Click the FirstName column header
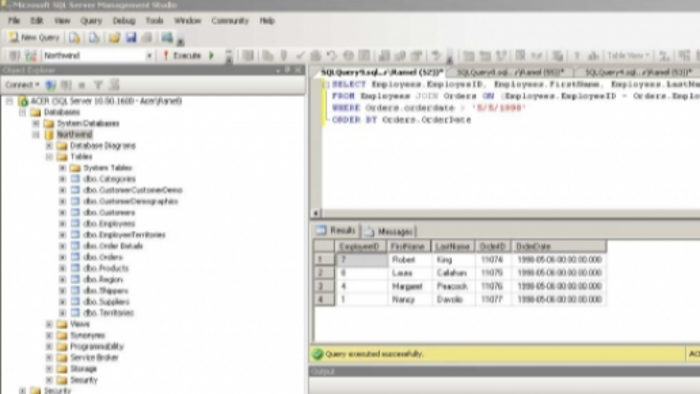Image resolution: width=700 pixels, height=394 pixels. 408,246
